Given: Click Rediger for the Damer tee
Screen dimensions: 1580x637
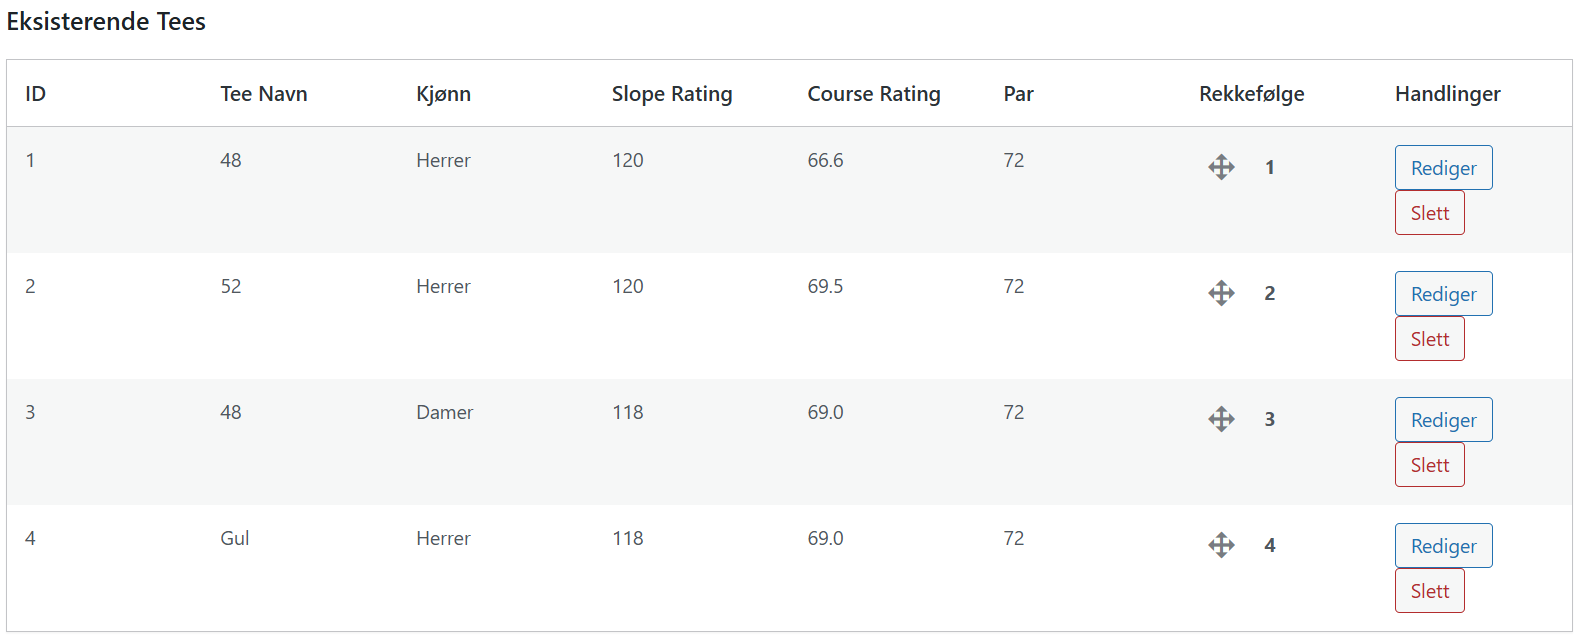Looking at the screenshot, I should click(1443, 420).
